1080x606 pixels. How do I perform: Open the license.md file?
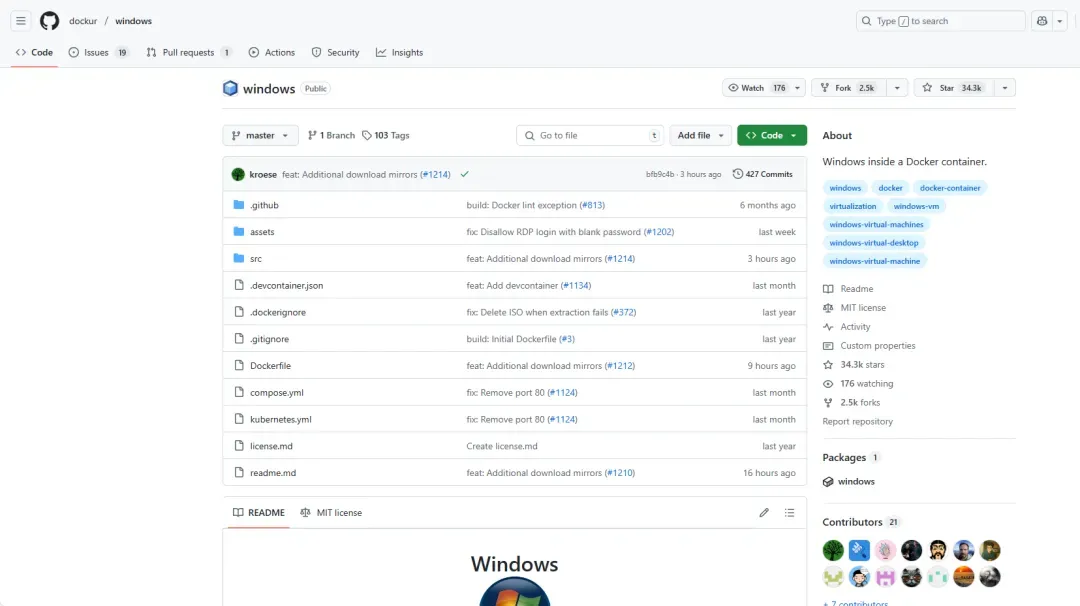(271, 446)
